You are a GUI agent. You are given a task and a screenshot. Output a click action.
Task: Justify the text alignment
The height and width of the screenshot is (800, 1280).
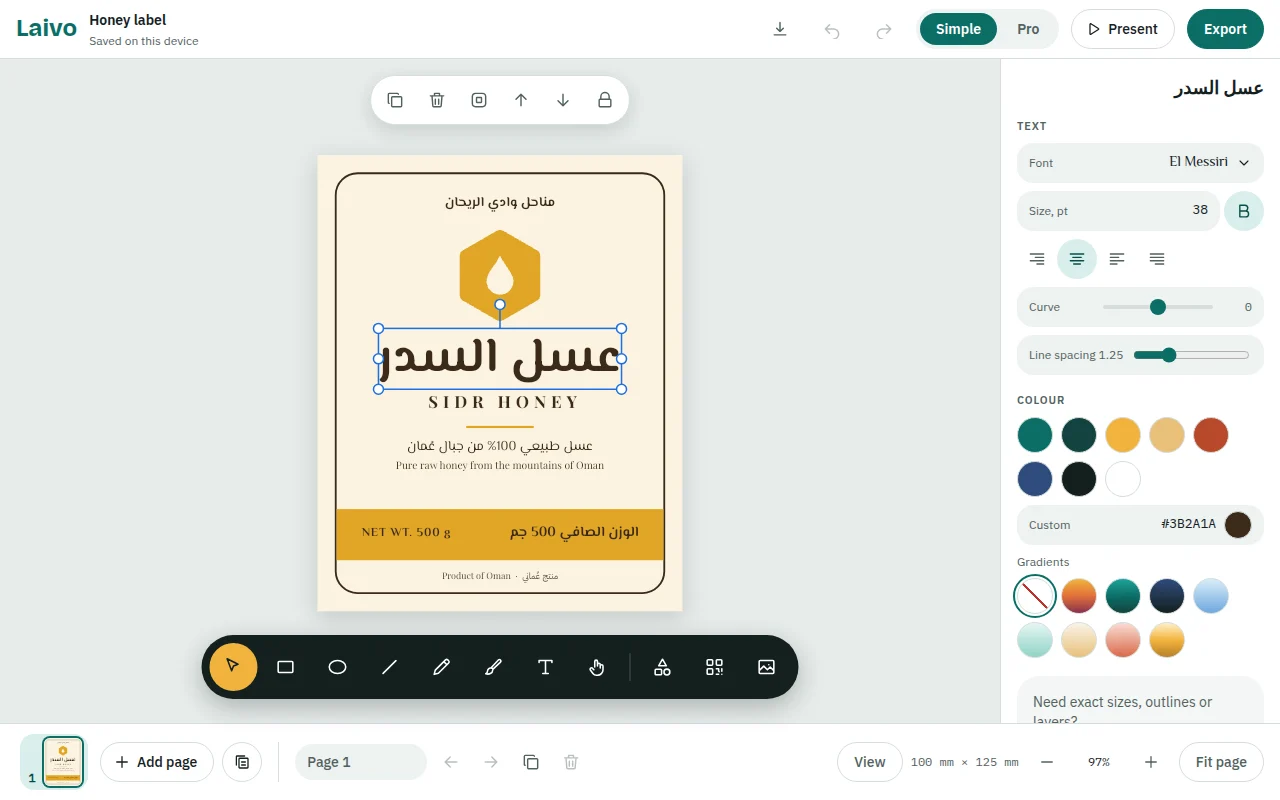click(1157, 259)
